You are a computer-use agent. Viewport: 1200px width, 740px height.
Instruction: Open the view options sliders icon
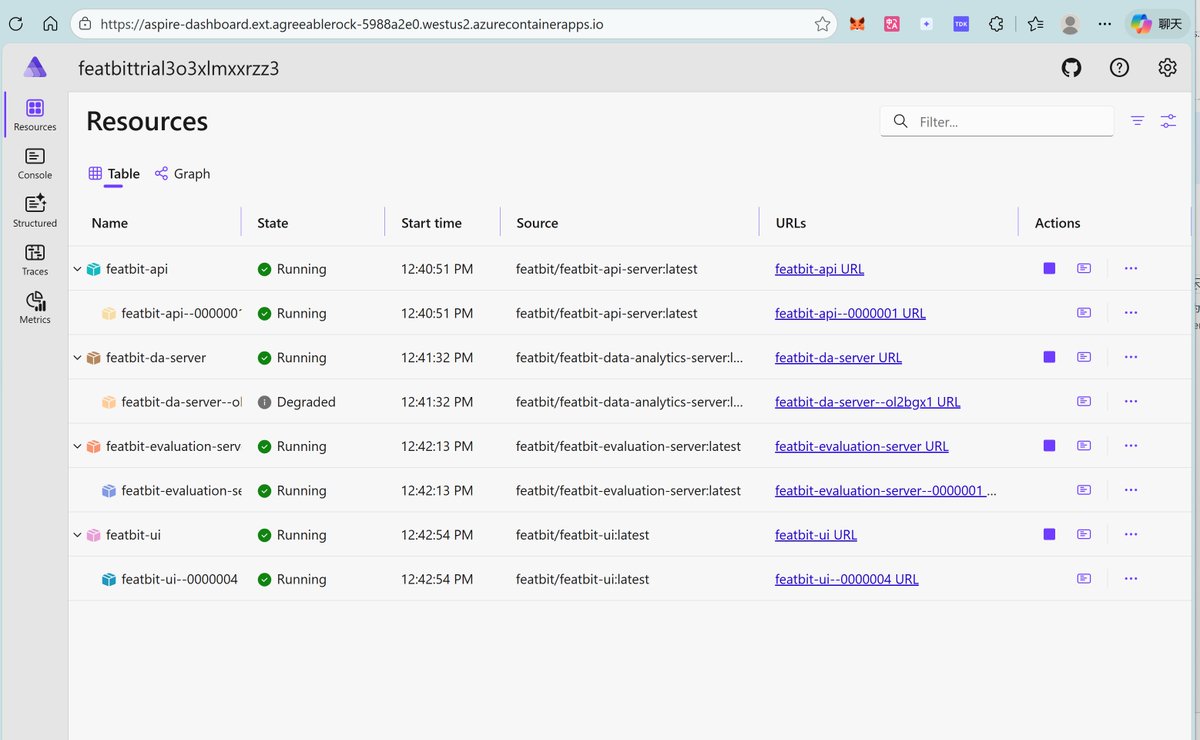tap(1168, 121)
